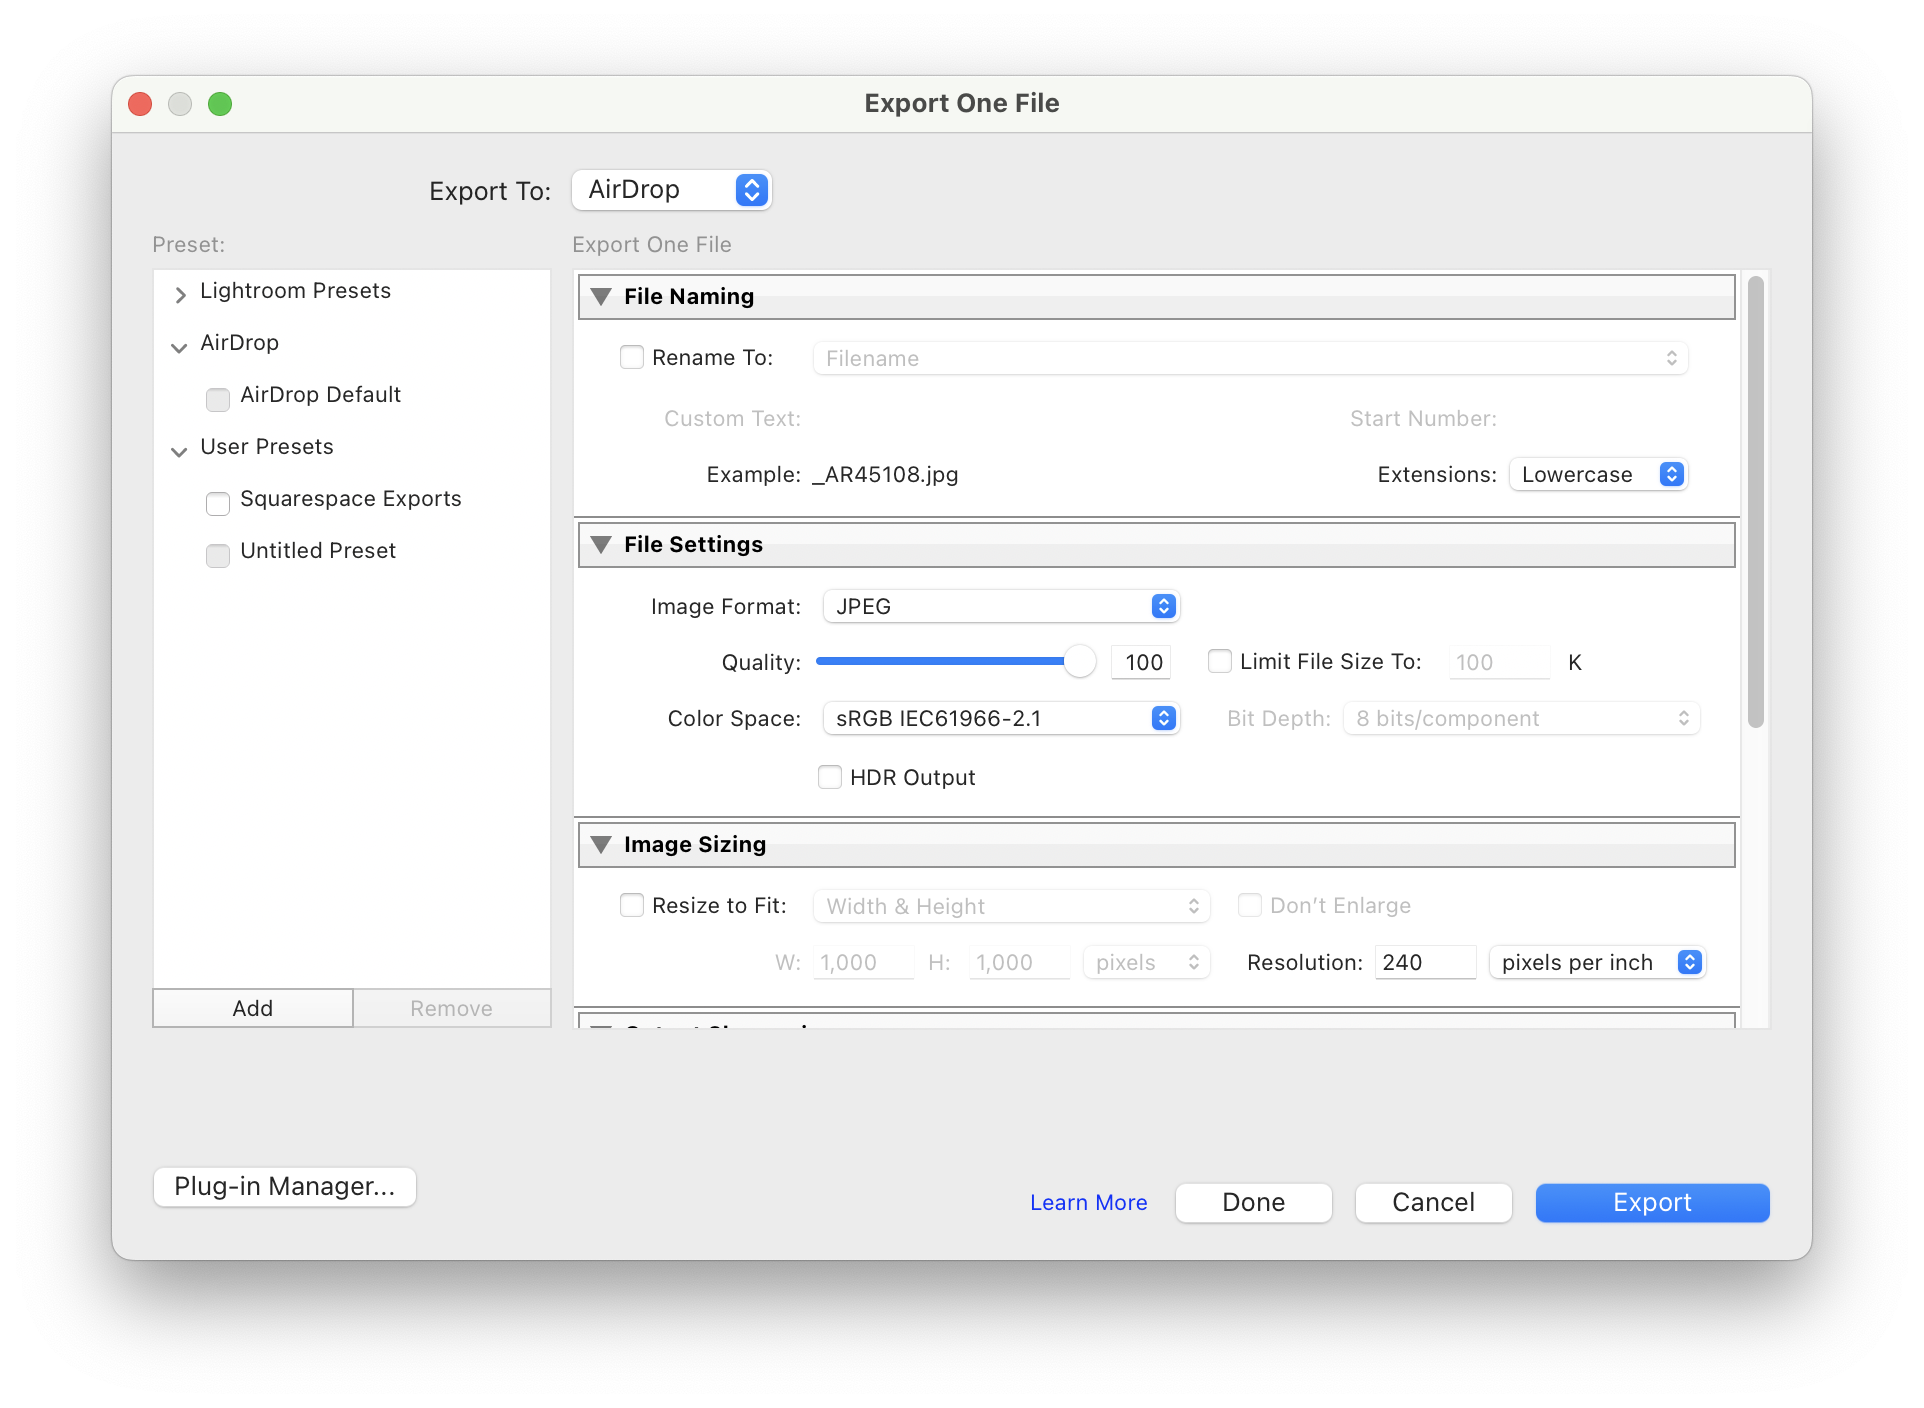Check the Squarespace Exports preset box
The width and height of the screenshot is (1924, 1408).
point(218,503)
